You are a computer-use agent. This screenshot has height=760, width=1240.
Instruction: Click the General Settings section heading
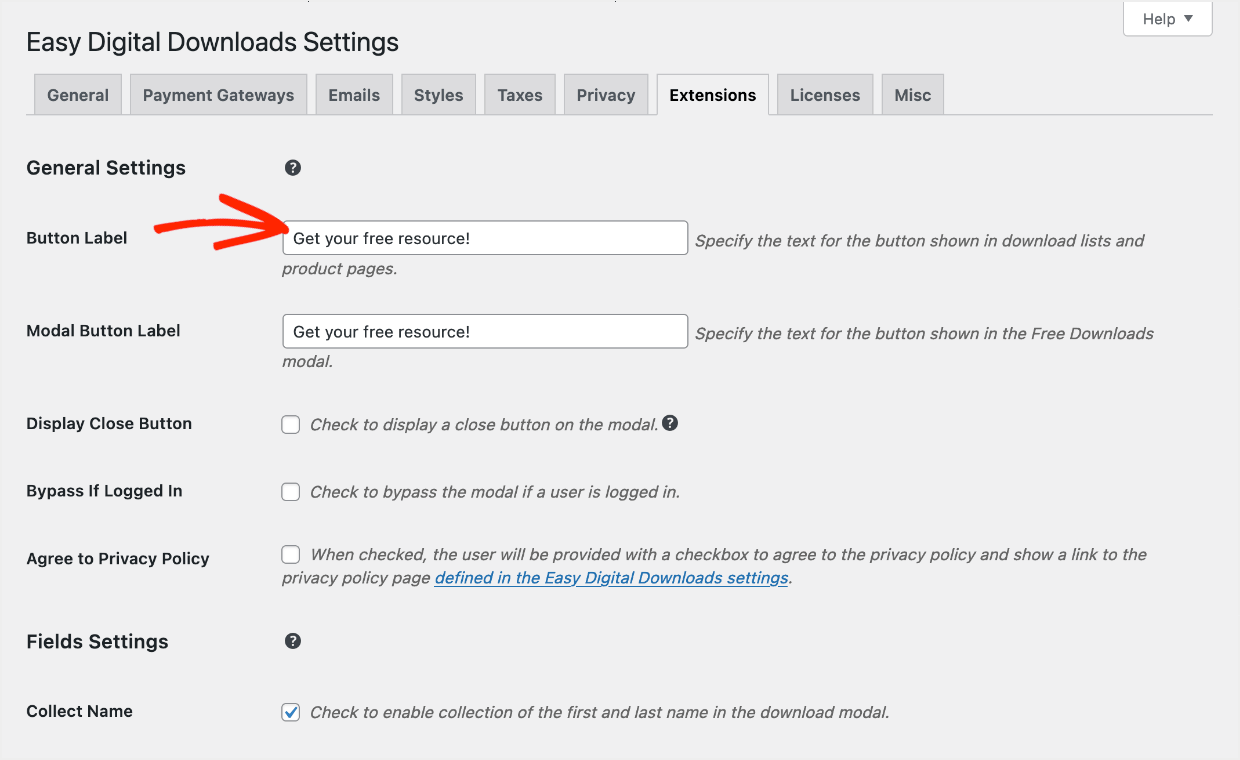pyautogui.click(x=106, y=168)
